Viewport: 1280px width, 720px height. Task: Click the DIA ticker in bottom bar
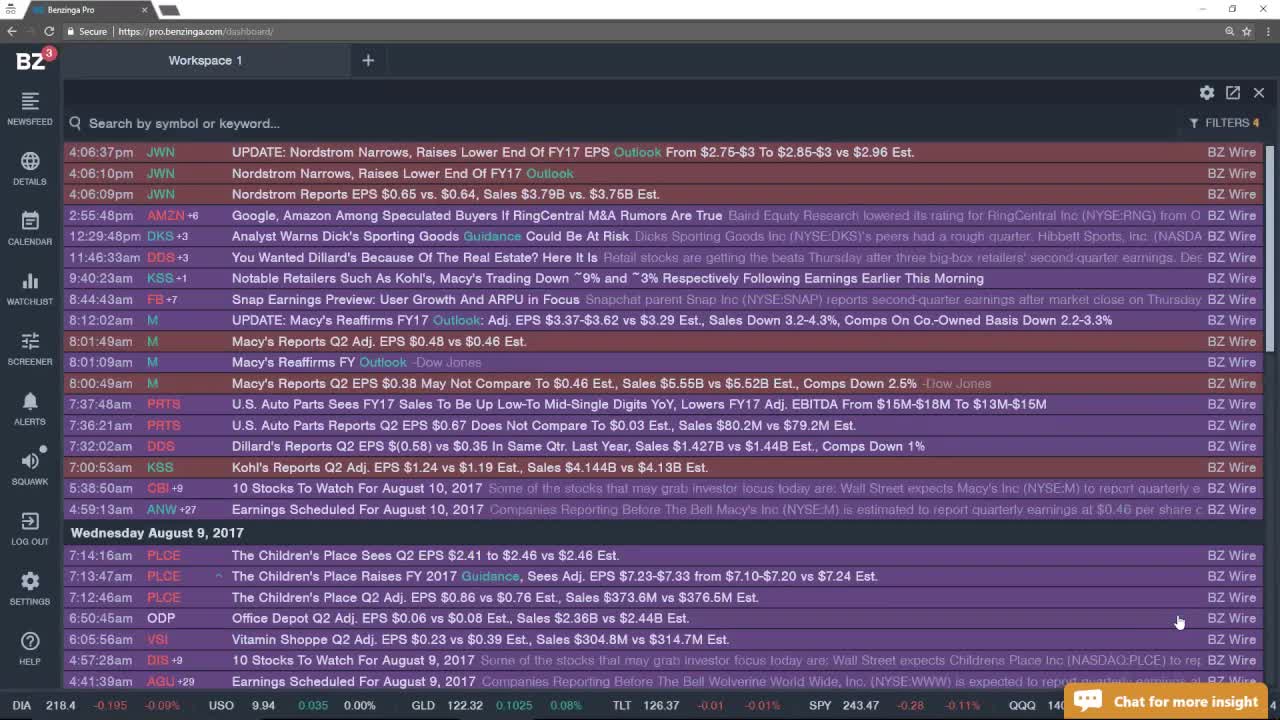pos(21,705)
